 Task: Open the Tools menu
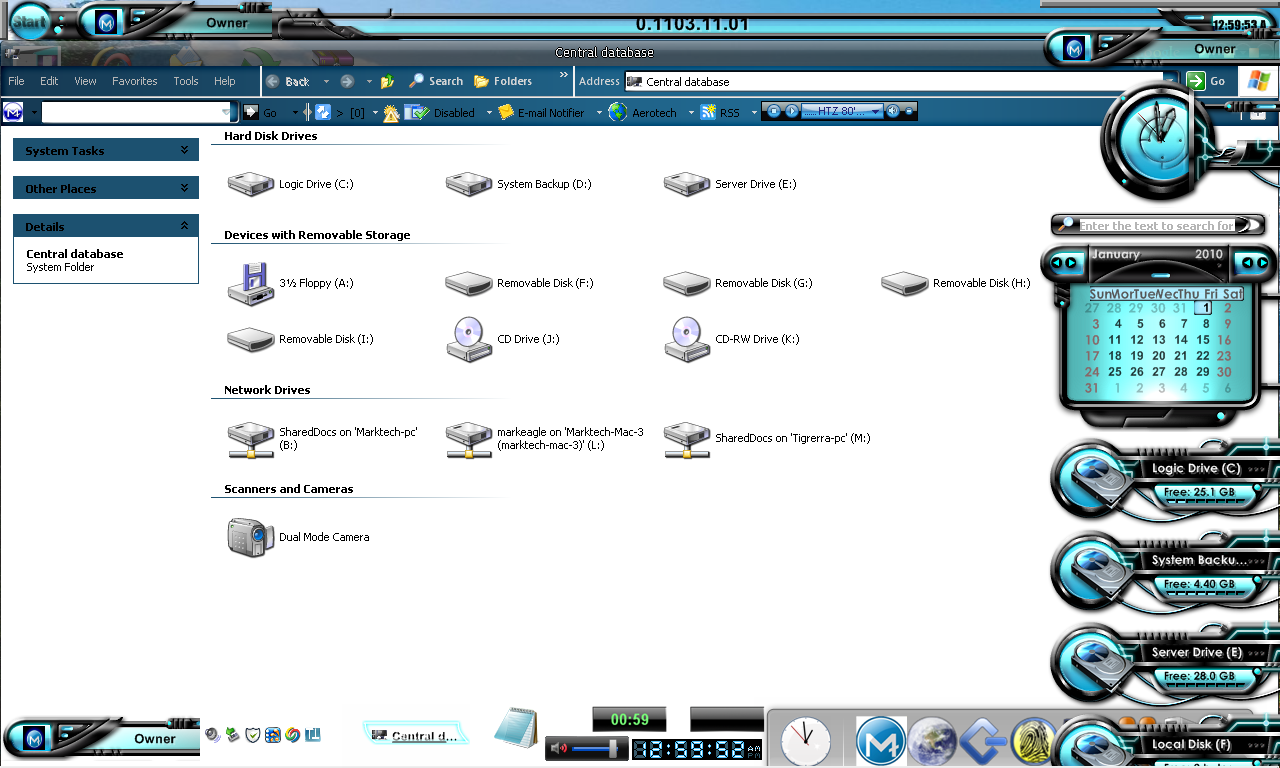tap(186, 82)
